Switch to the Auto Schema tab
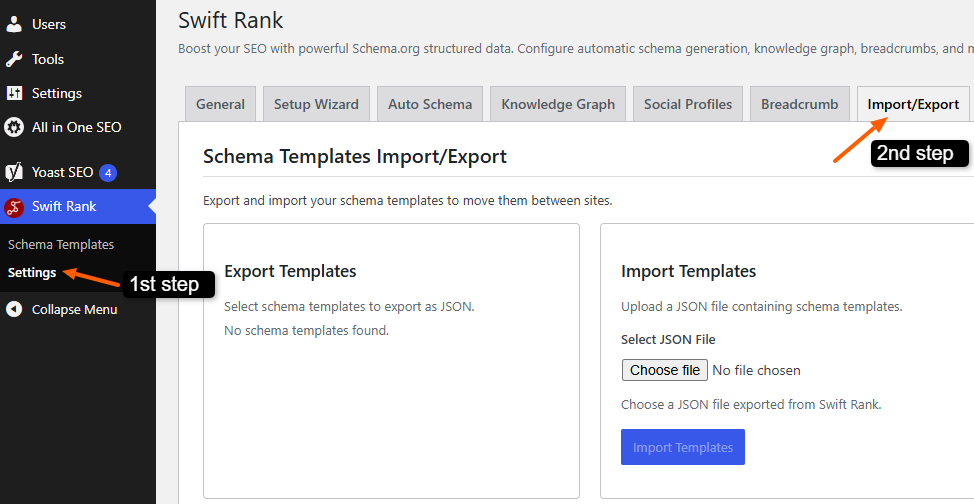The image size is (974, 504). pyautogui.click(x=430, y=104)
